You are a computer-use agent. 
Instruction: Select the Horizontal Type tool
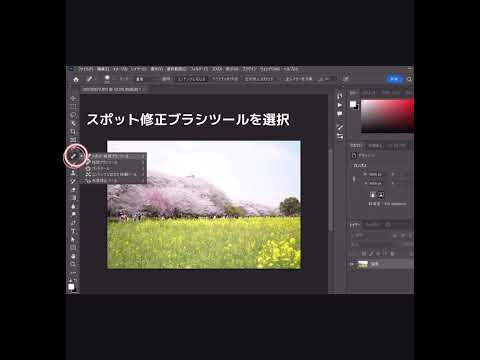[73, 231]
